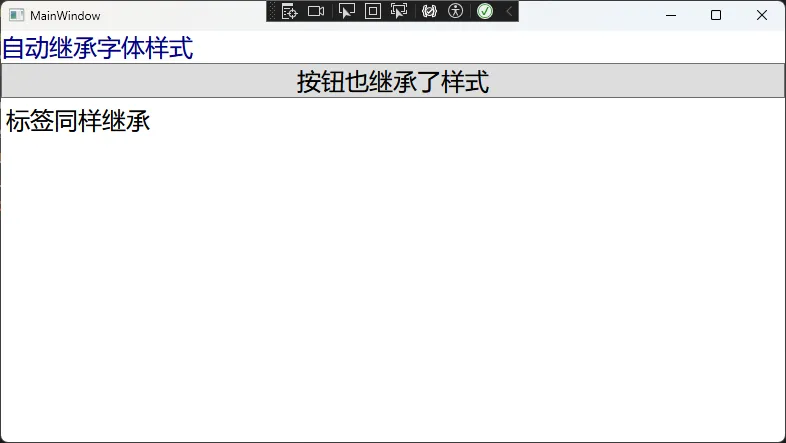This screenshot has height=443, width=786.
Task: Click the 标签同样继承 label
Action: click(78, 122)
